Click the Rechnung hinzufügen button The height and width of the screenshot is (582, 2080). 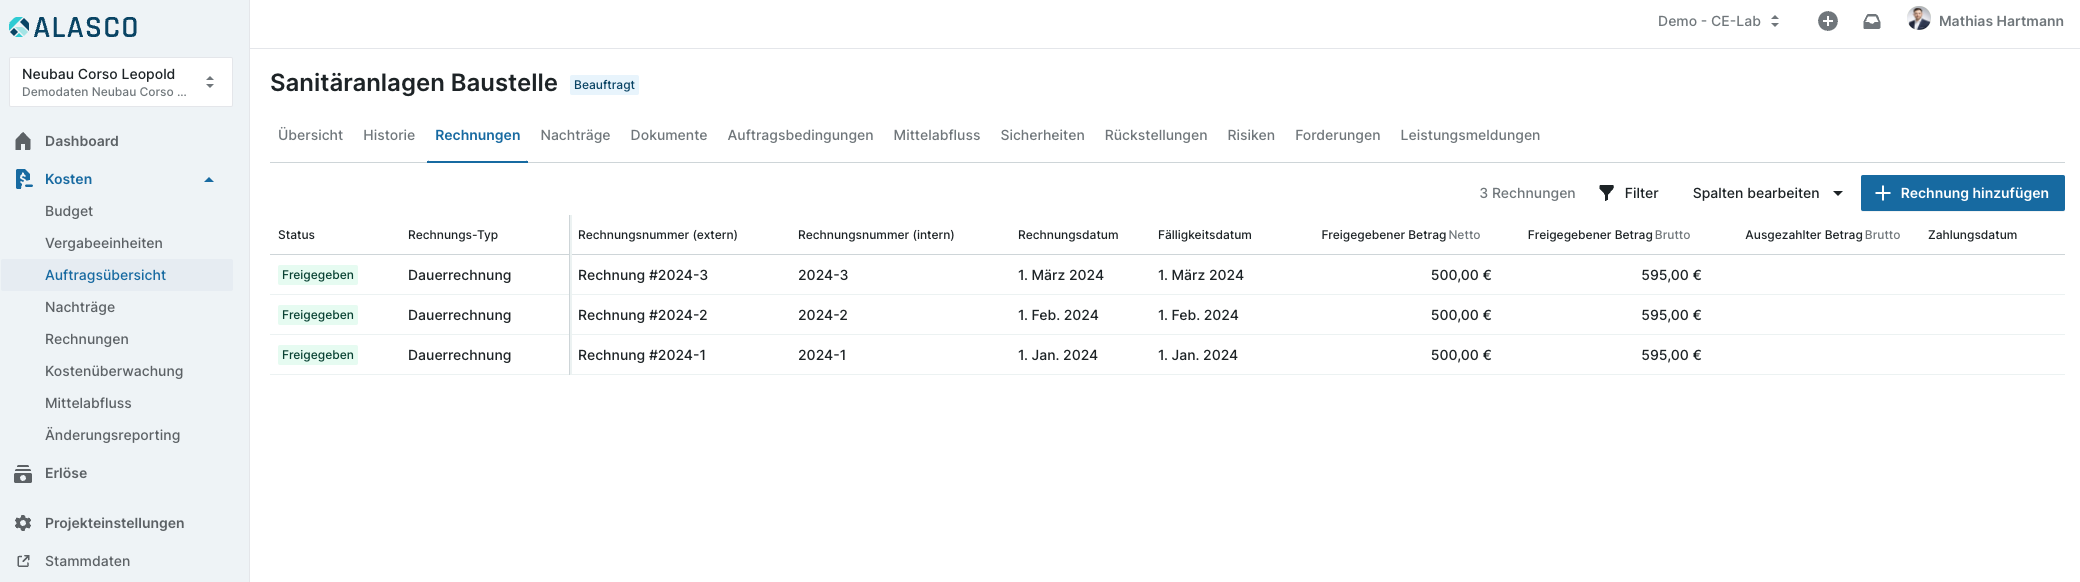[1962, 193]
